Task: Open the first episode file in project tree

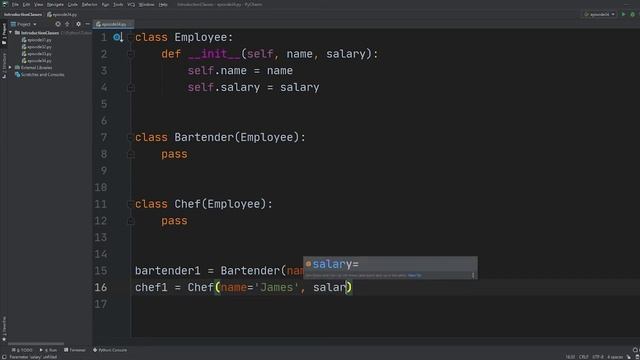Action: pyautogui.click(x=37, y=40)
